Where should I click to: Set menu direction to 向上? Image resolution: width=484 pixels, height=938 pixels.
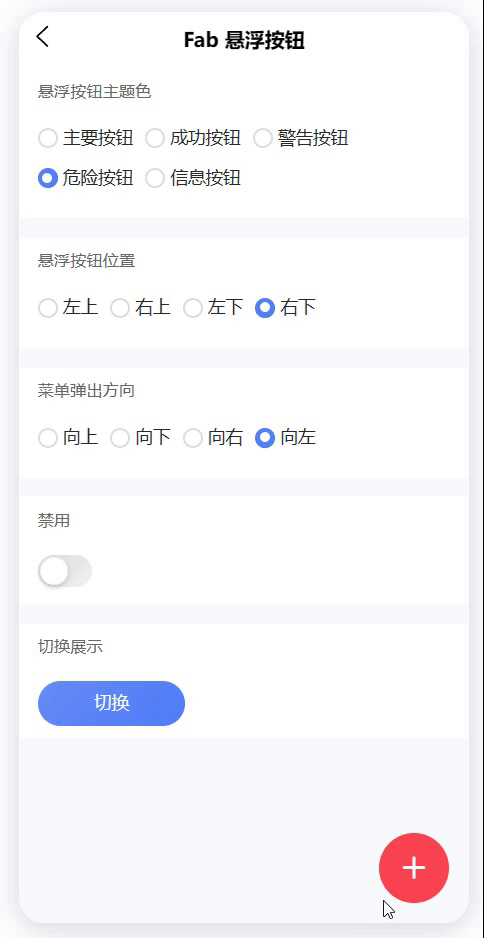coord(68,438)
